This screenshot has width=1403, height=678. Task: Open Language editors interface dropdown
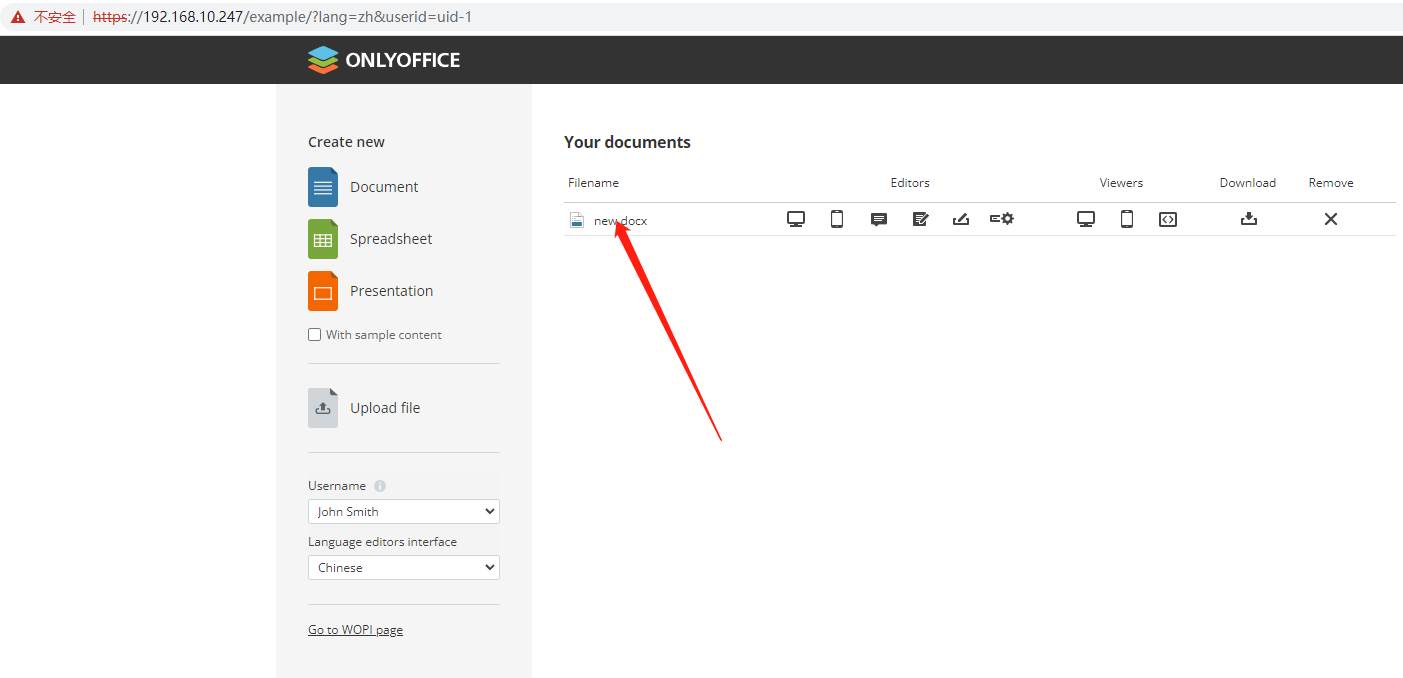click(404, 567)
